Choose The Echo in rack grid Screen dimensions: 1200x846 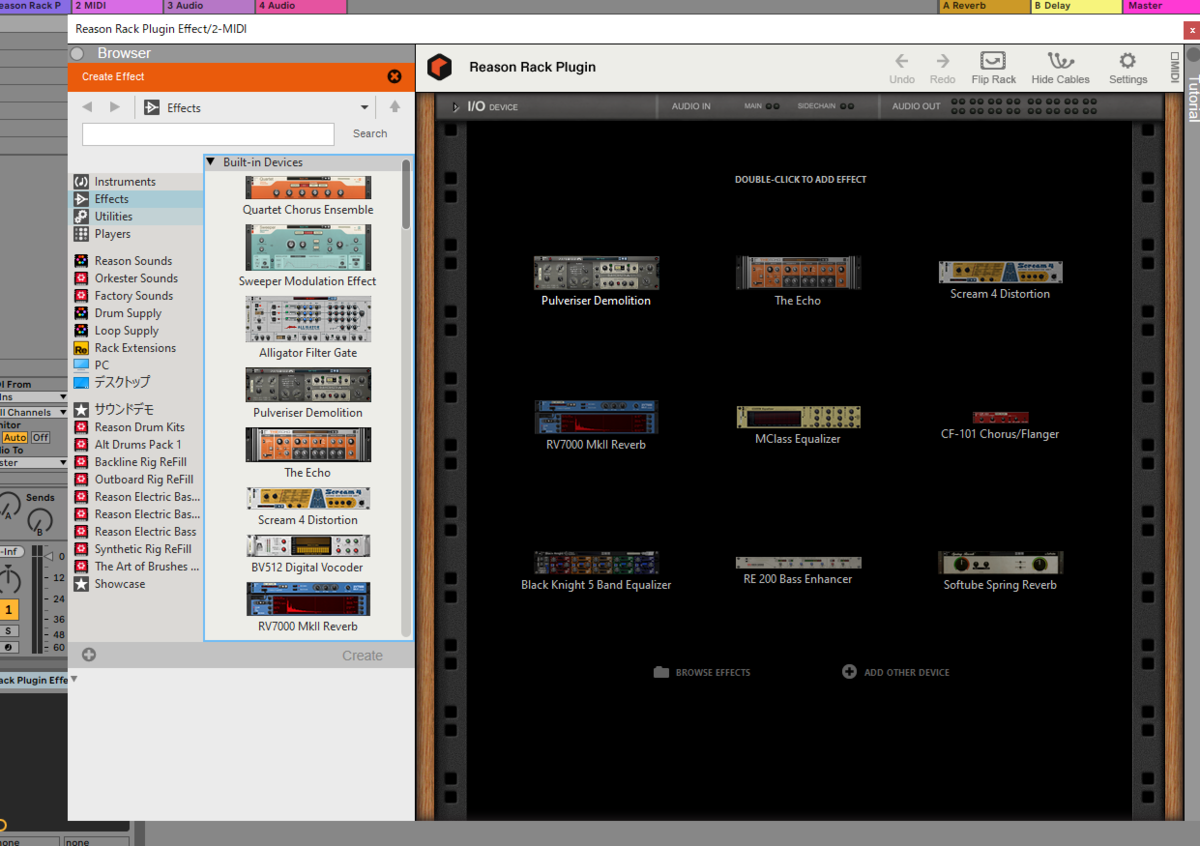[x=798, y=281]
